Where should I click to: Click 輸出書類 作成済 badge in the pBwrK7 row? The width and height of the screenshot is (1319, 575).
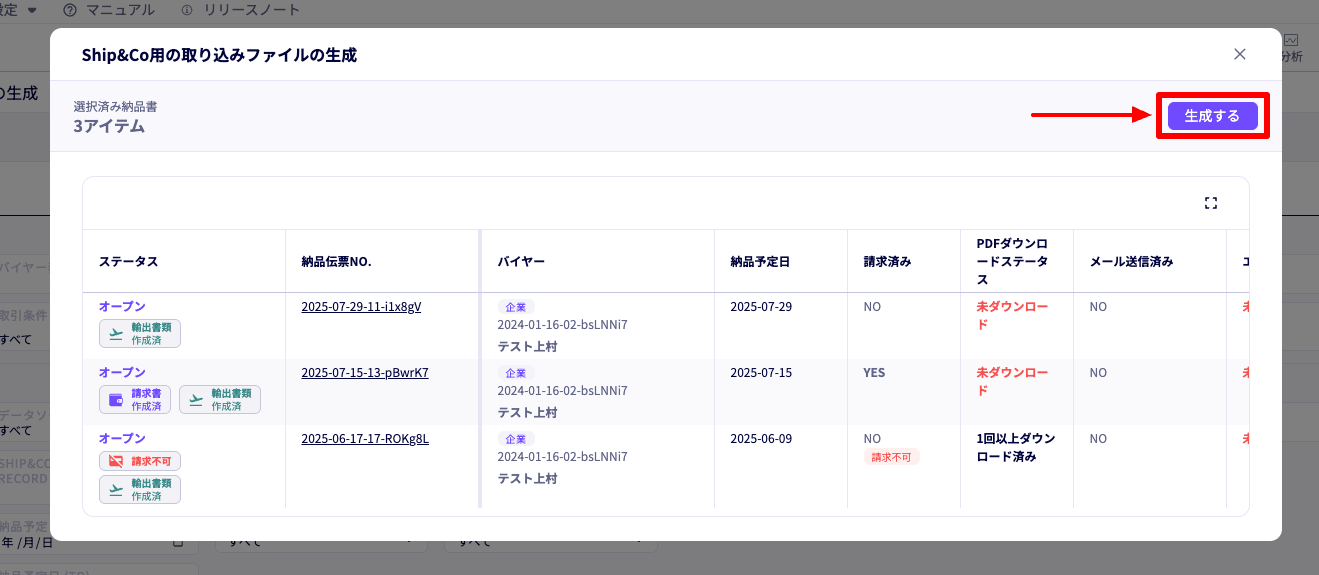tap(220, 399)
